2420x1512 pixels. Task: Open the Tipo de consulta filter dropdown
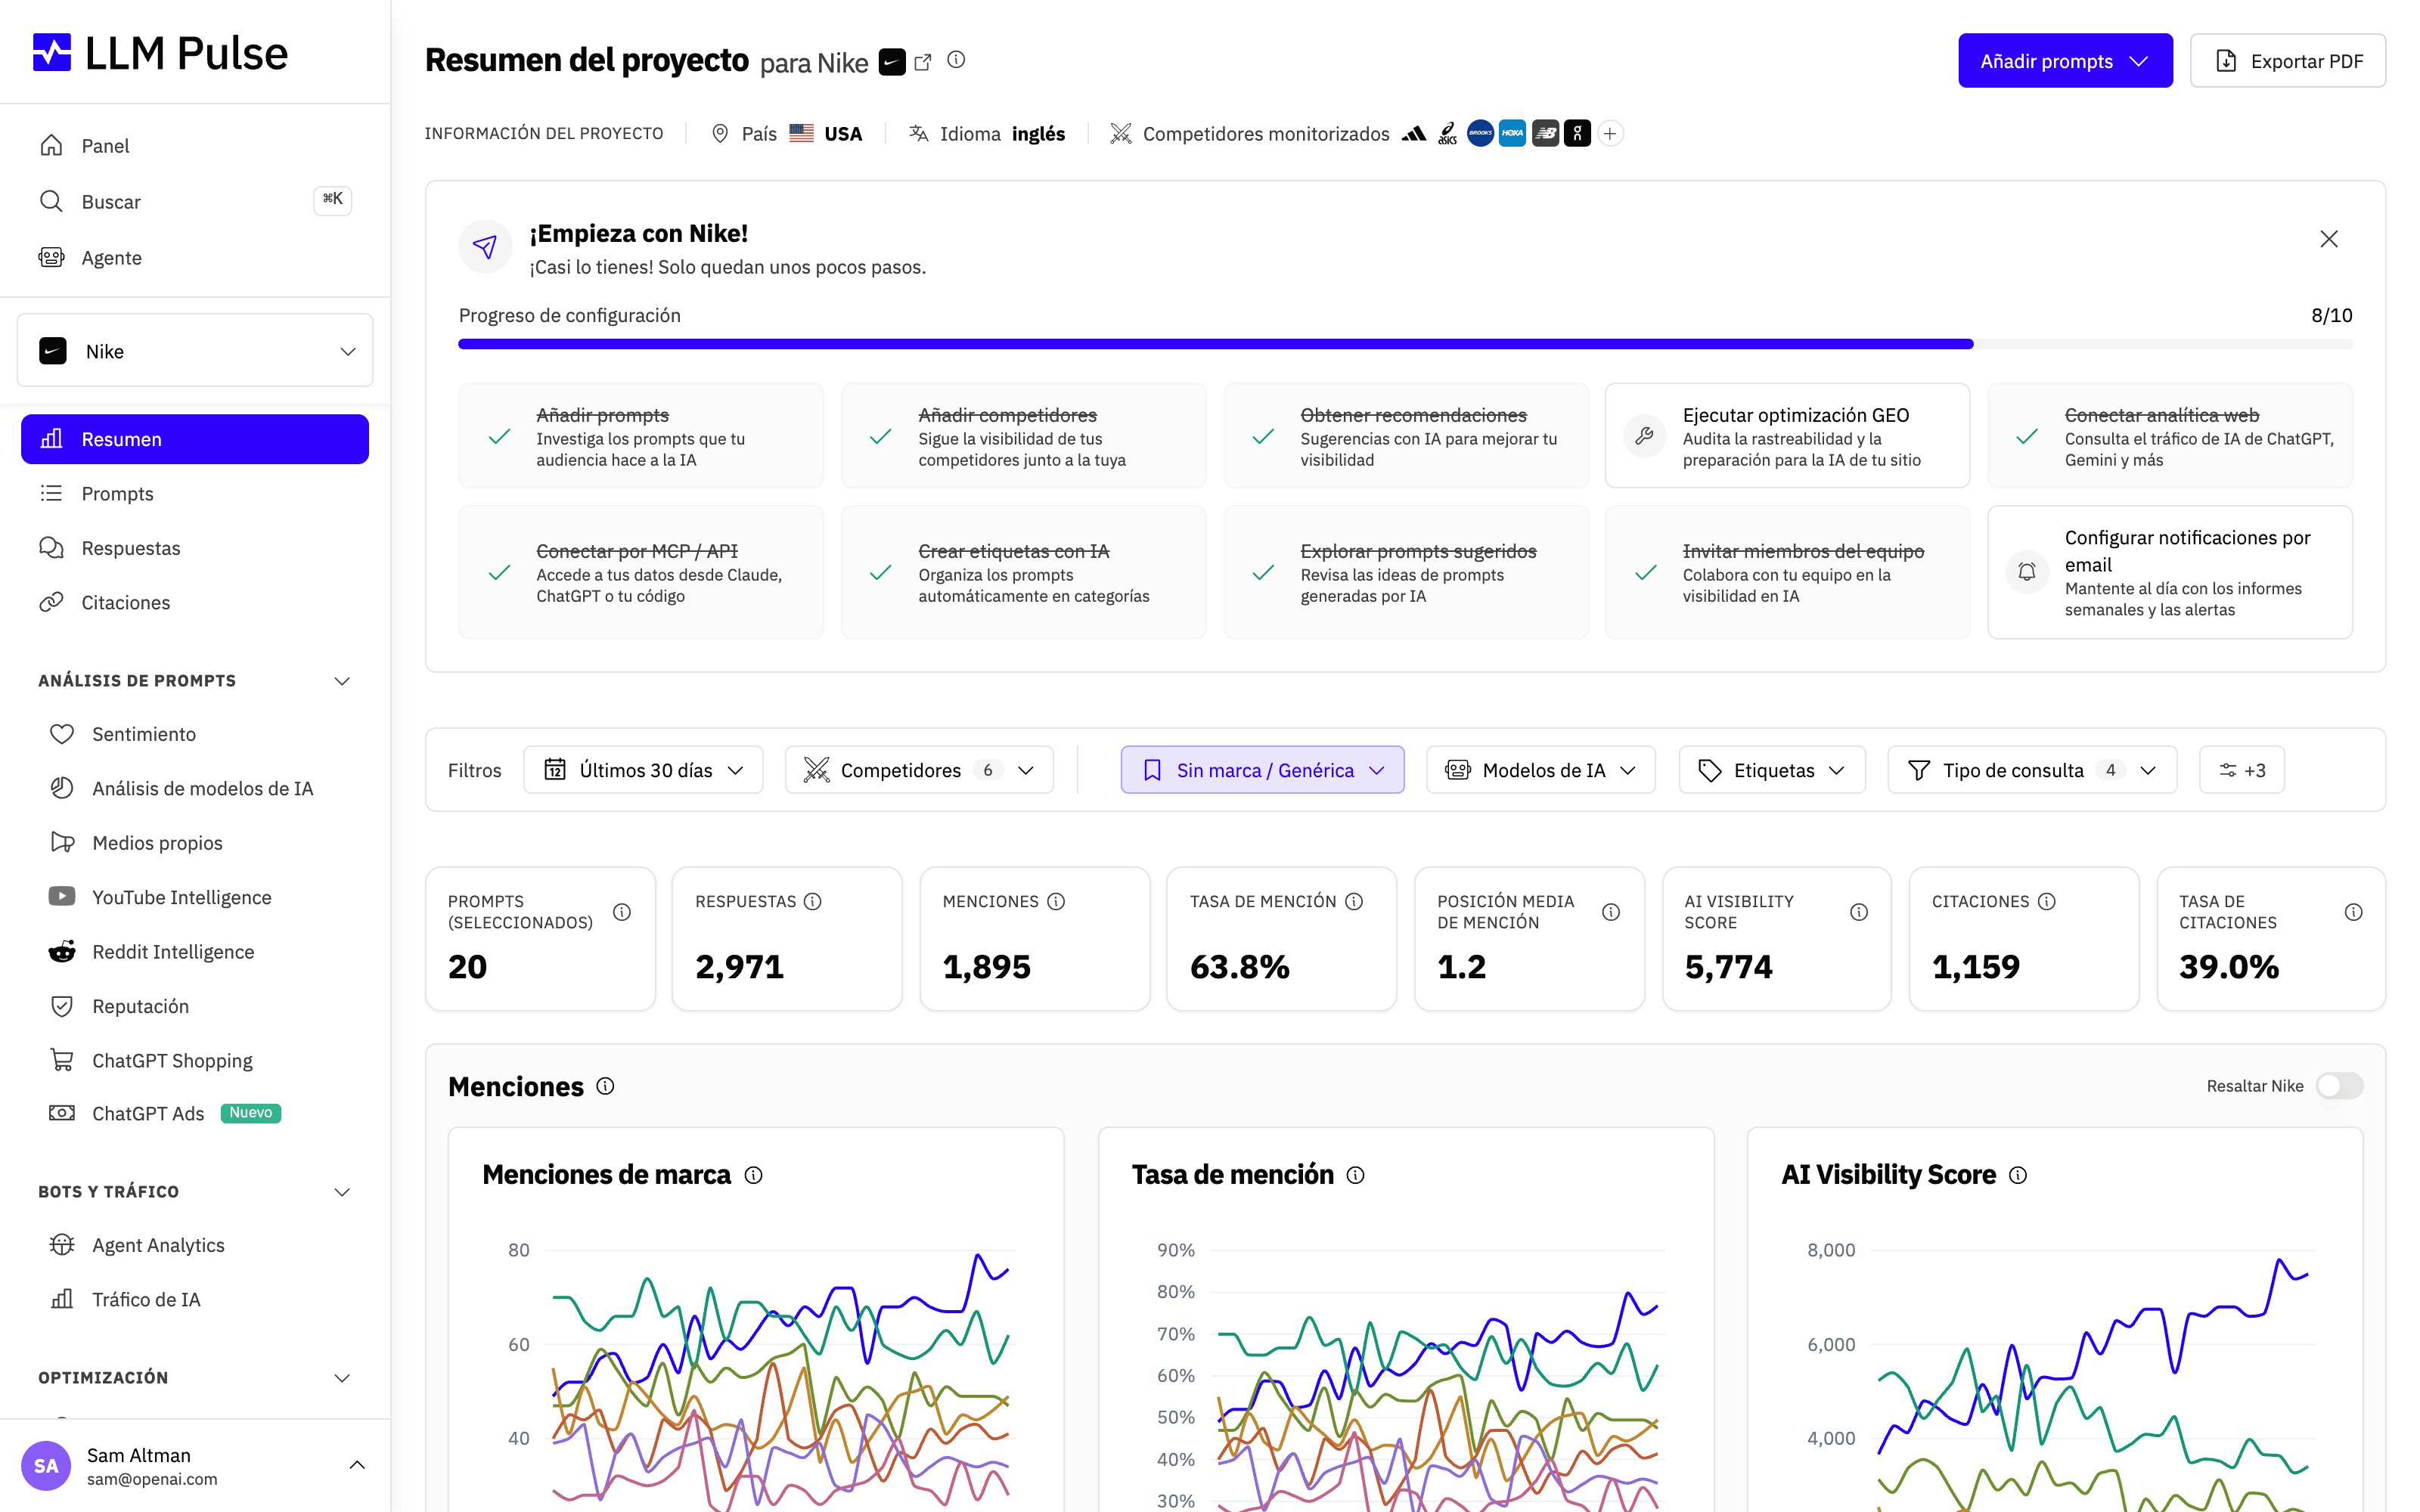point(2032,770)
